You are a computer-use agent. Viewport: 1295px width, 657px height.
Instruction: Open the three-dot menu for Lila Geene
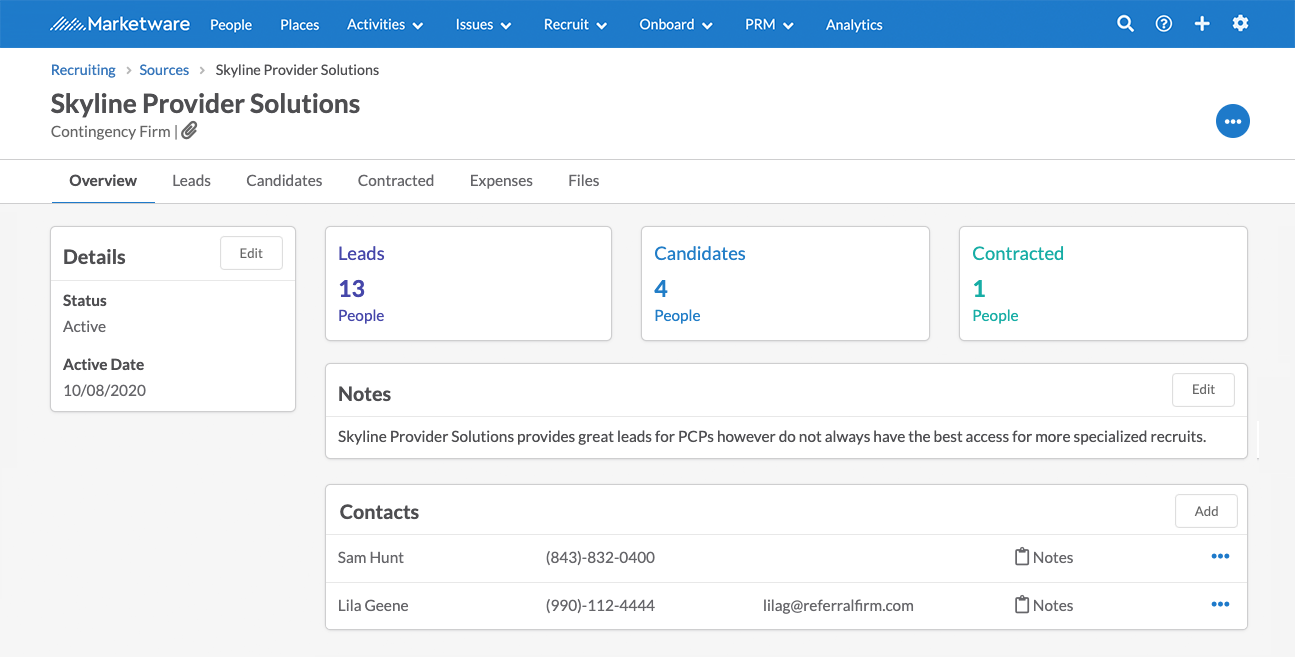(1220, 605)
